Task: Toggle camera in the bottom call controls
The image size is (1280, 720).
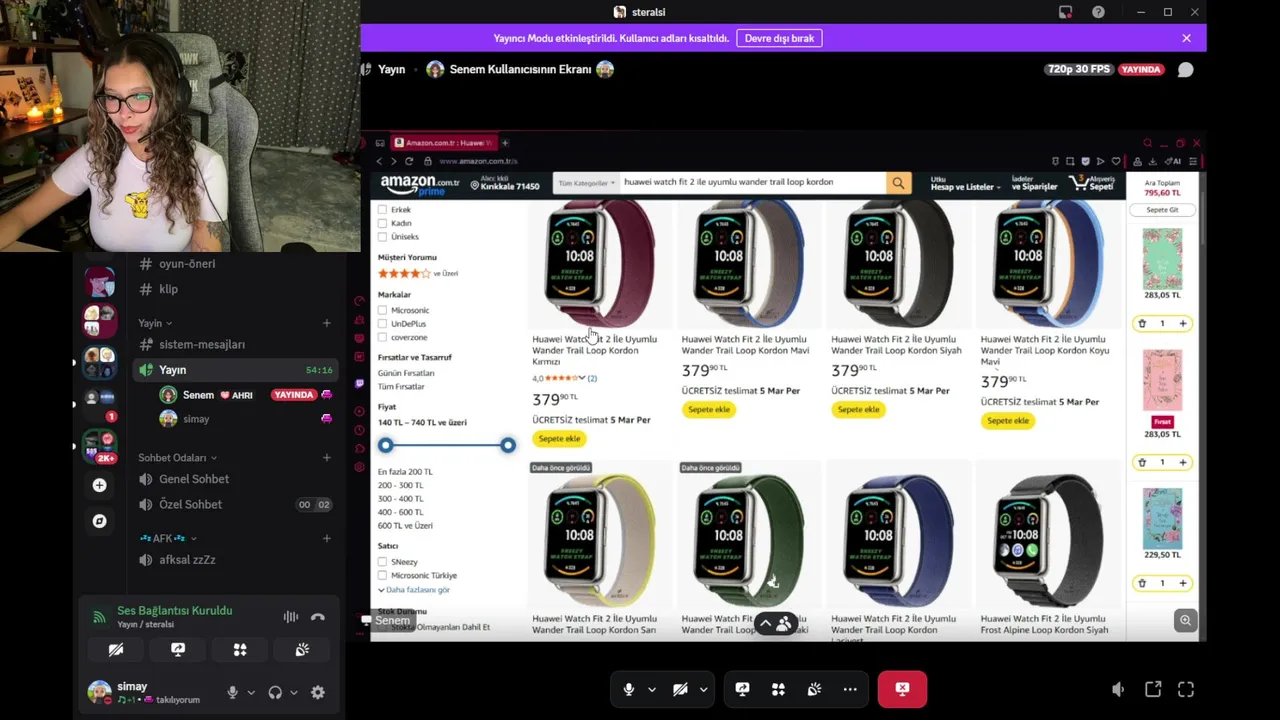Action: pos(680,689)
